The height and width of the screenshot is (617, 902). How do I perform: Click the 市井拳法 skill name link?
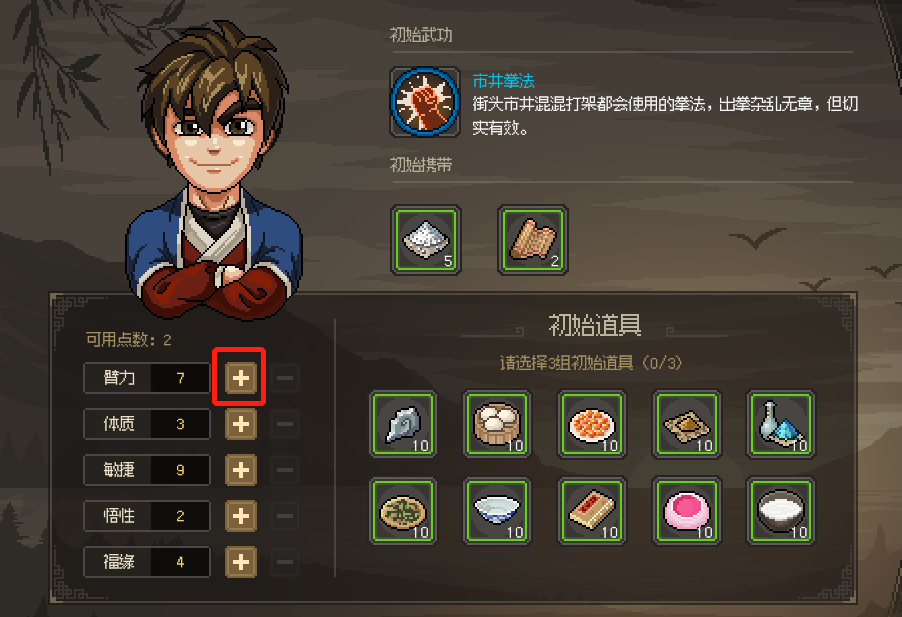click(503, 81)
